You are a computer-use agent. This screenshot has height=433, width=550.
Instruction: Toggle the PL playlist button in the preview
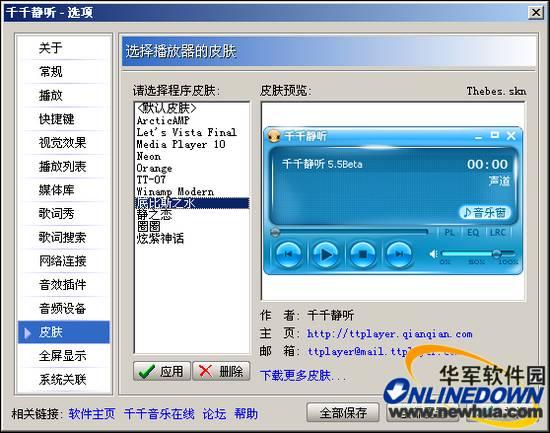(450, 232)
